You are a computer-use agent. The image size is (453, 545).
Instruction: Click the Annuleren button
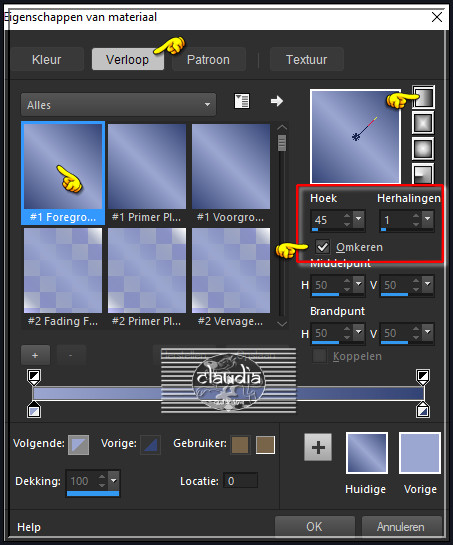click(401, 527)
